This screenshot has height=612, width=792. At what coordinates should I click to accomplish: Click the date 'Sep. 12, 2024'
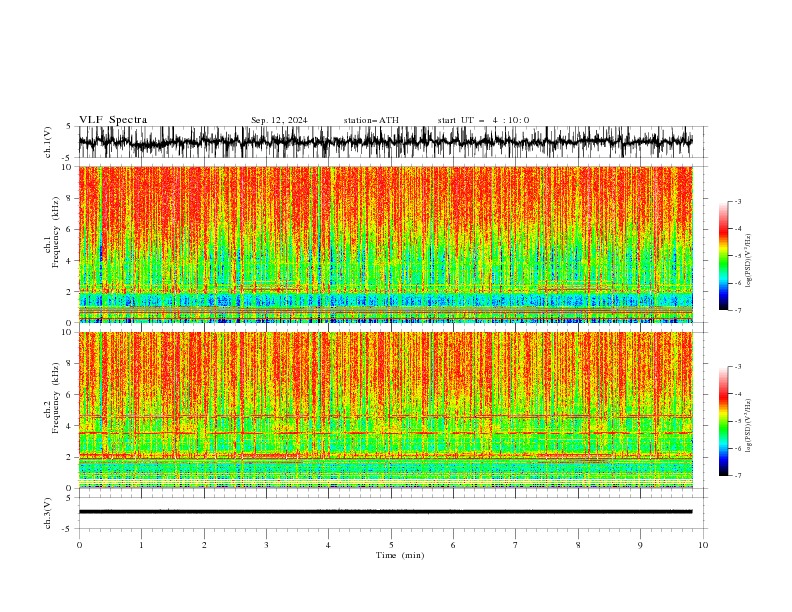(279, 120)
